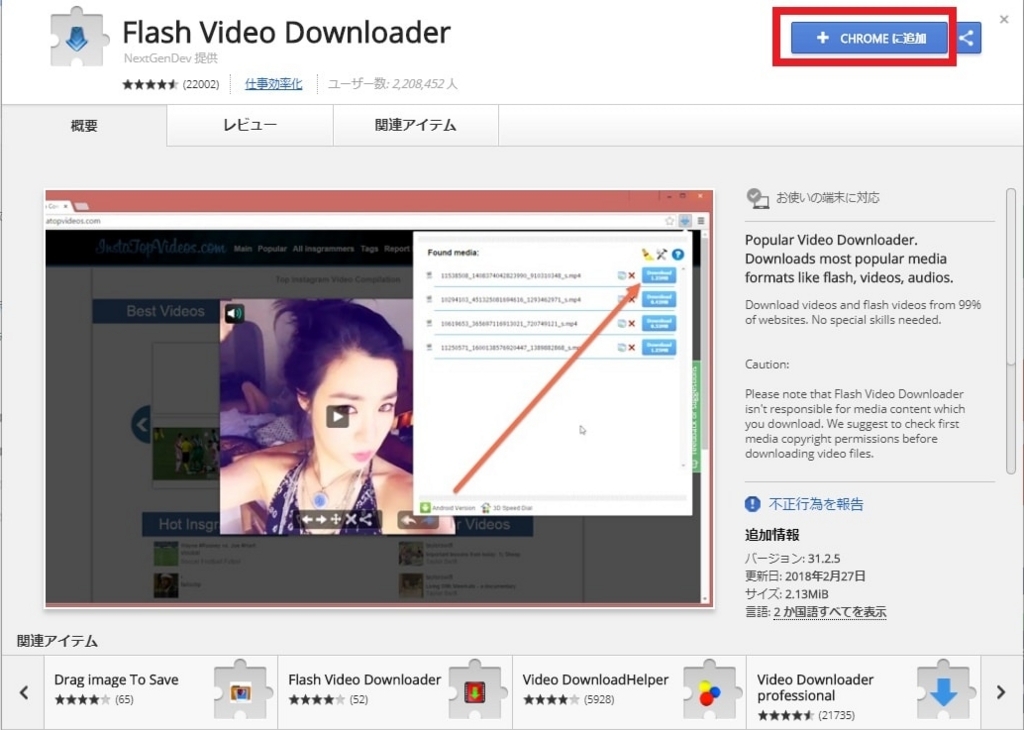The width and height of the screenshot is (1024, 730).
Task: Open Video Downloader professional item
Action: point(863,692)
